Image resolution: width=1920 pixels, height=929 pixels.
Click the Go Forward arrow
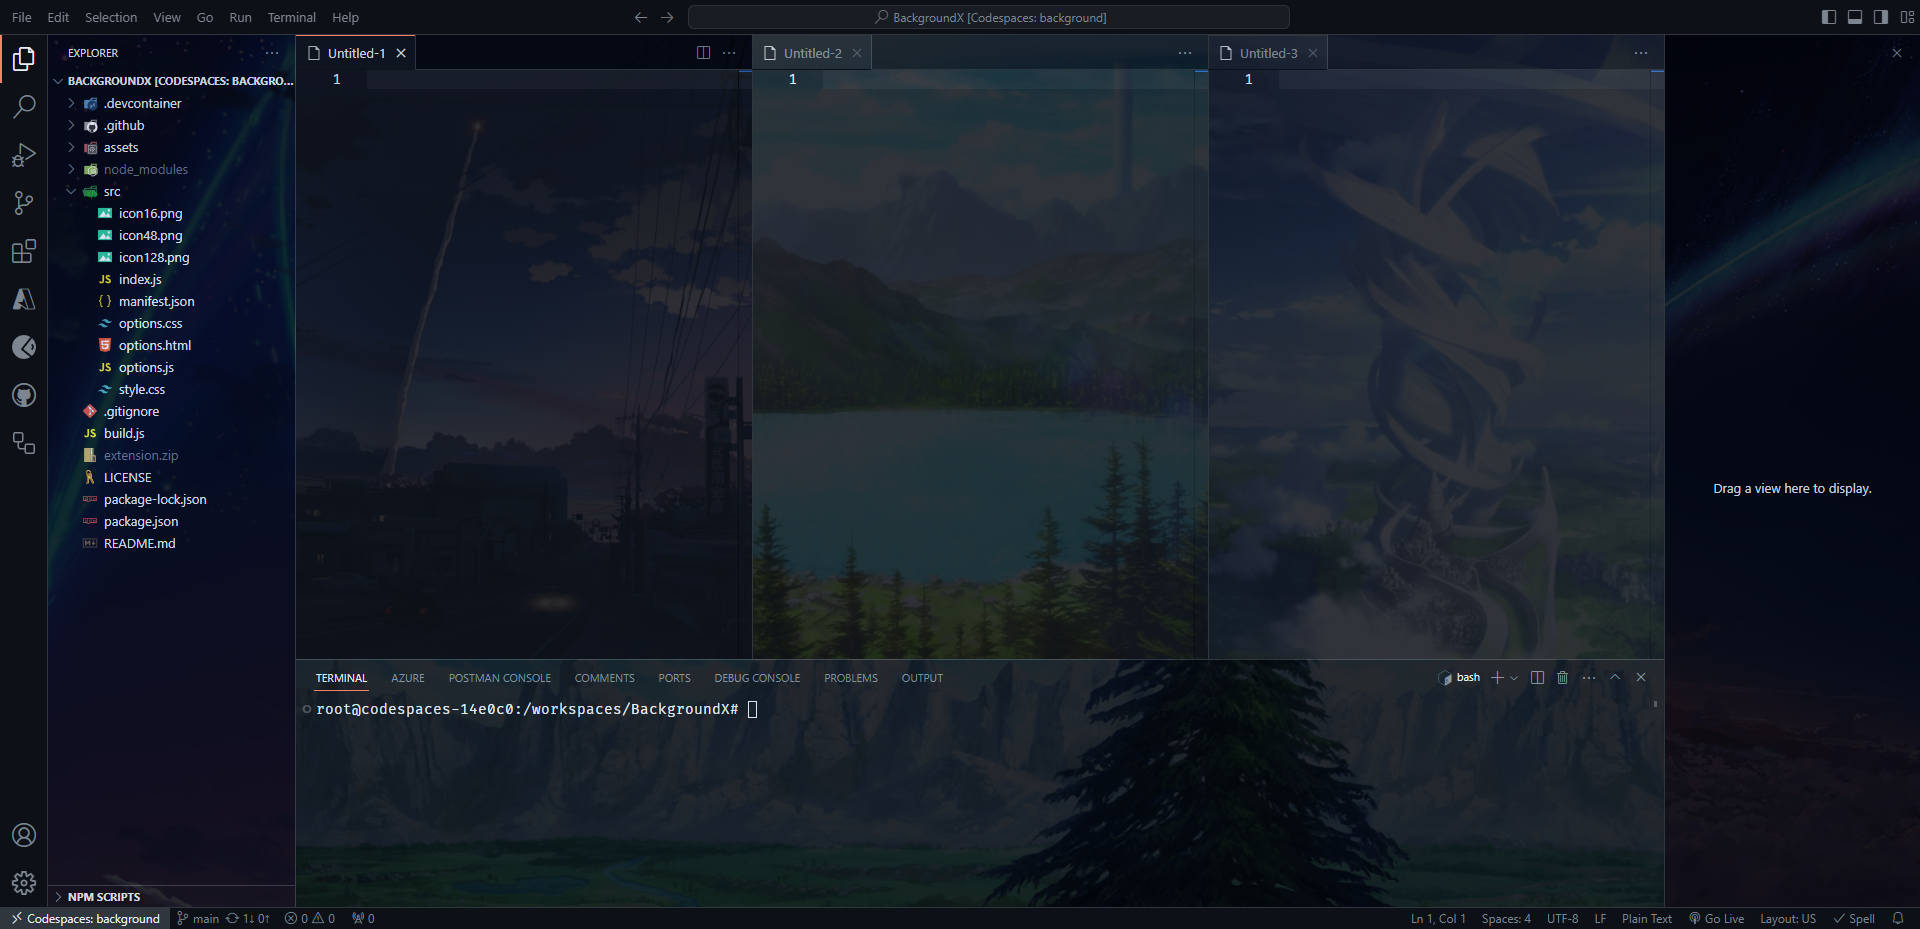pyautogui.click(x=667, y=17)
